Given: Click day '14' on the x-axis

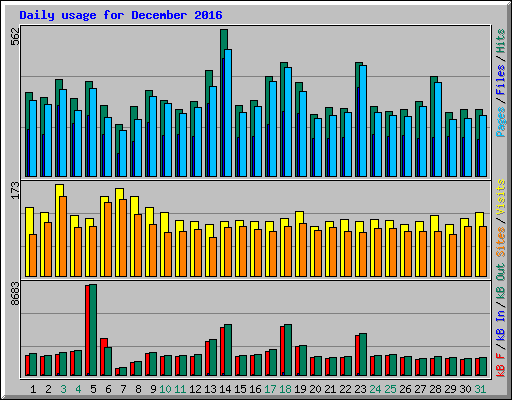Looking at the screenshot, I should (225, 389).
